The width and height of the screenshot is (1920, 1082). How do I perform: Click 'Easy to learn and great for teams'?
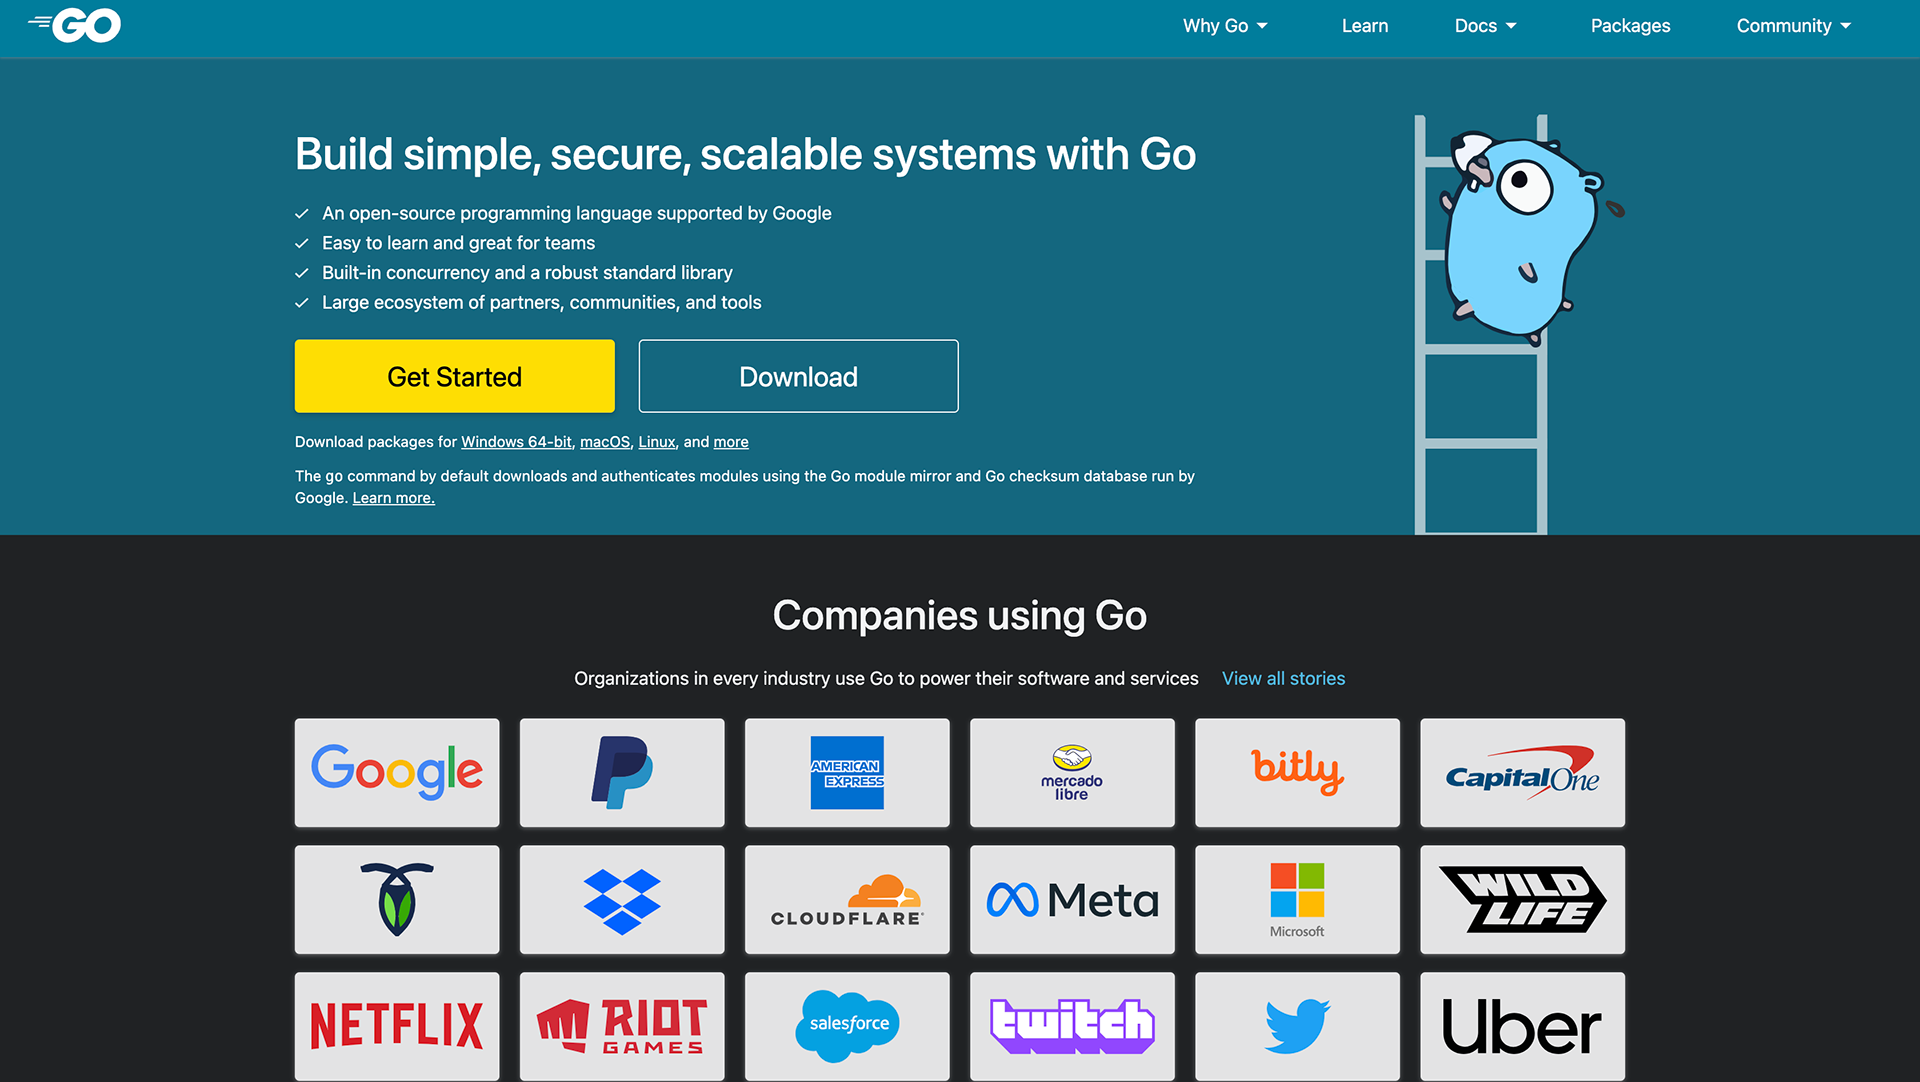point(458,243)
